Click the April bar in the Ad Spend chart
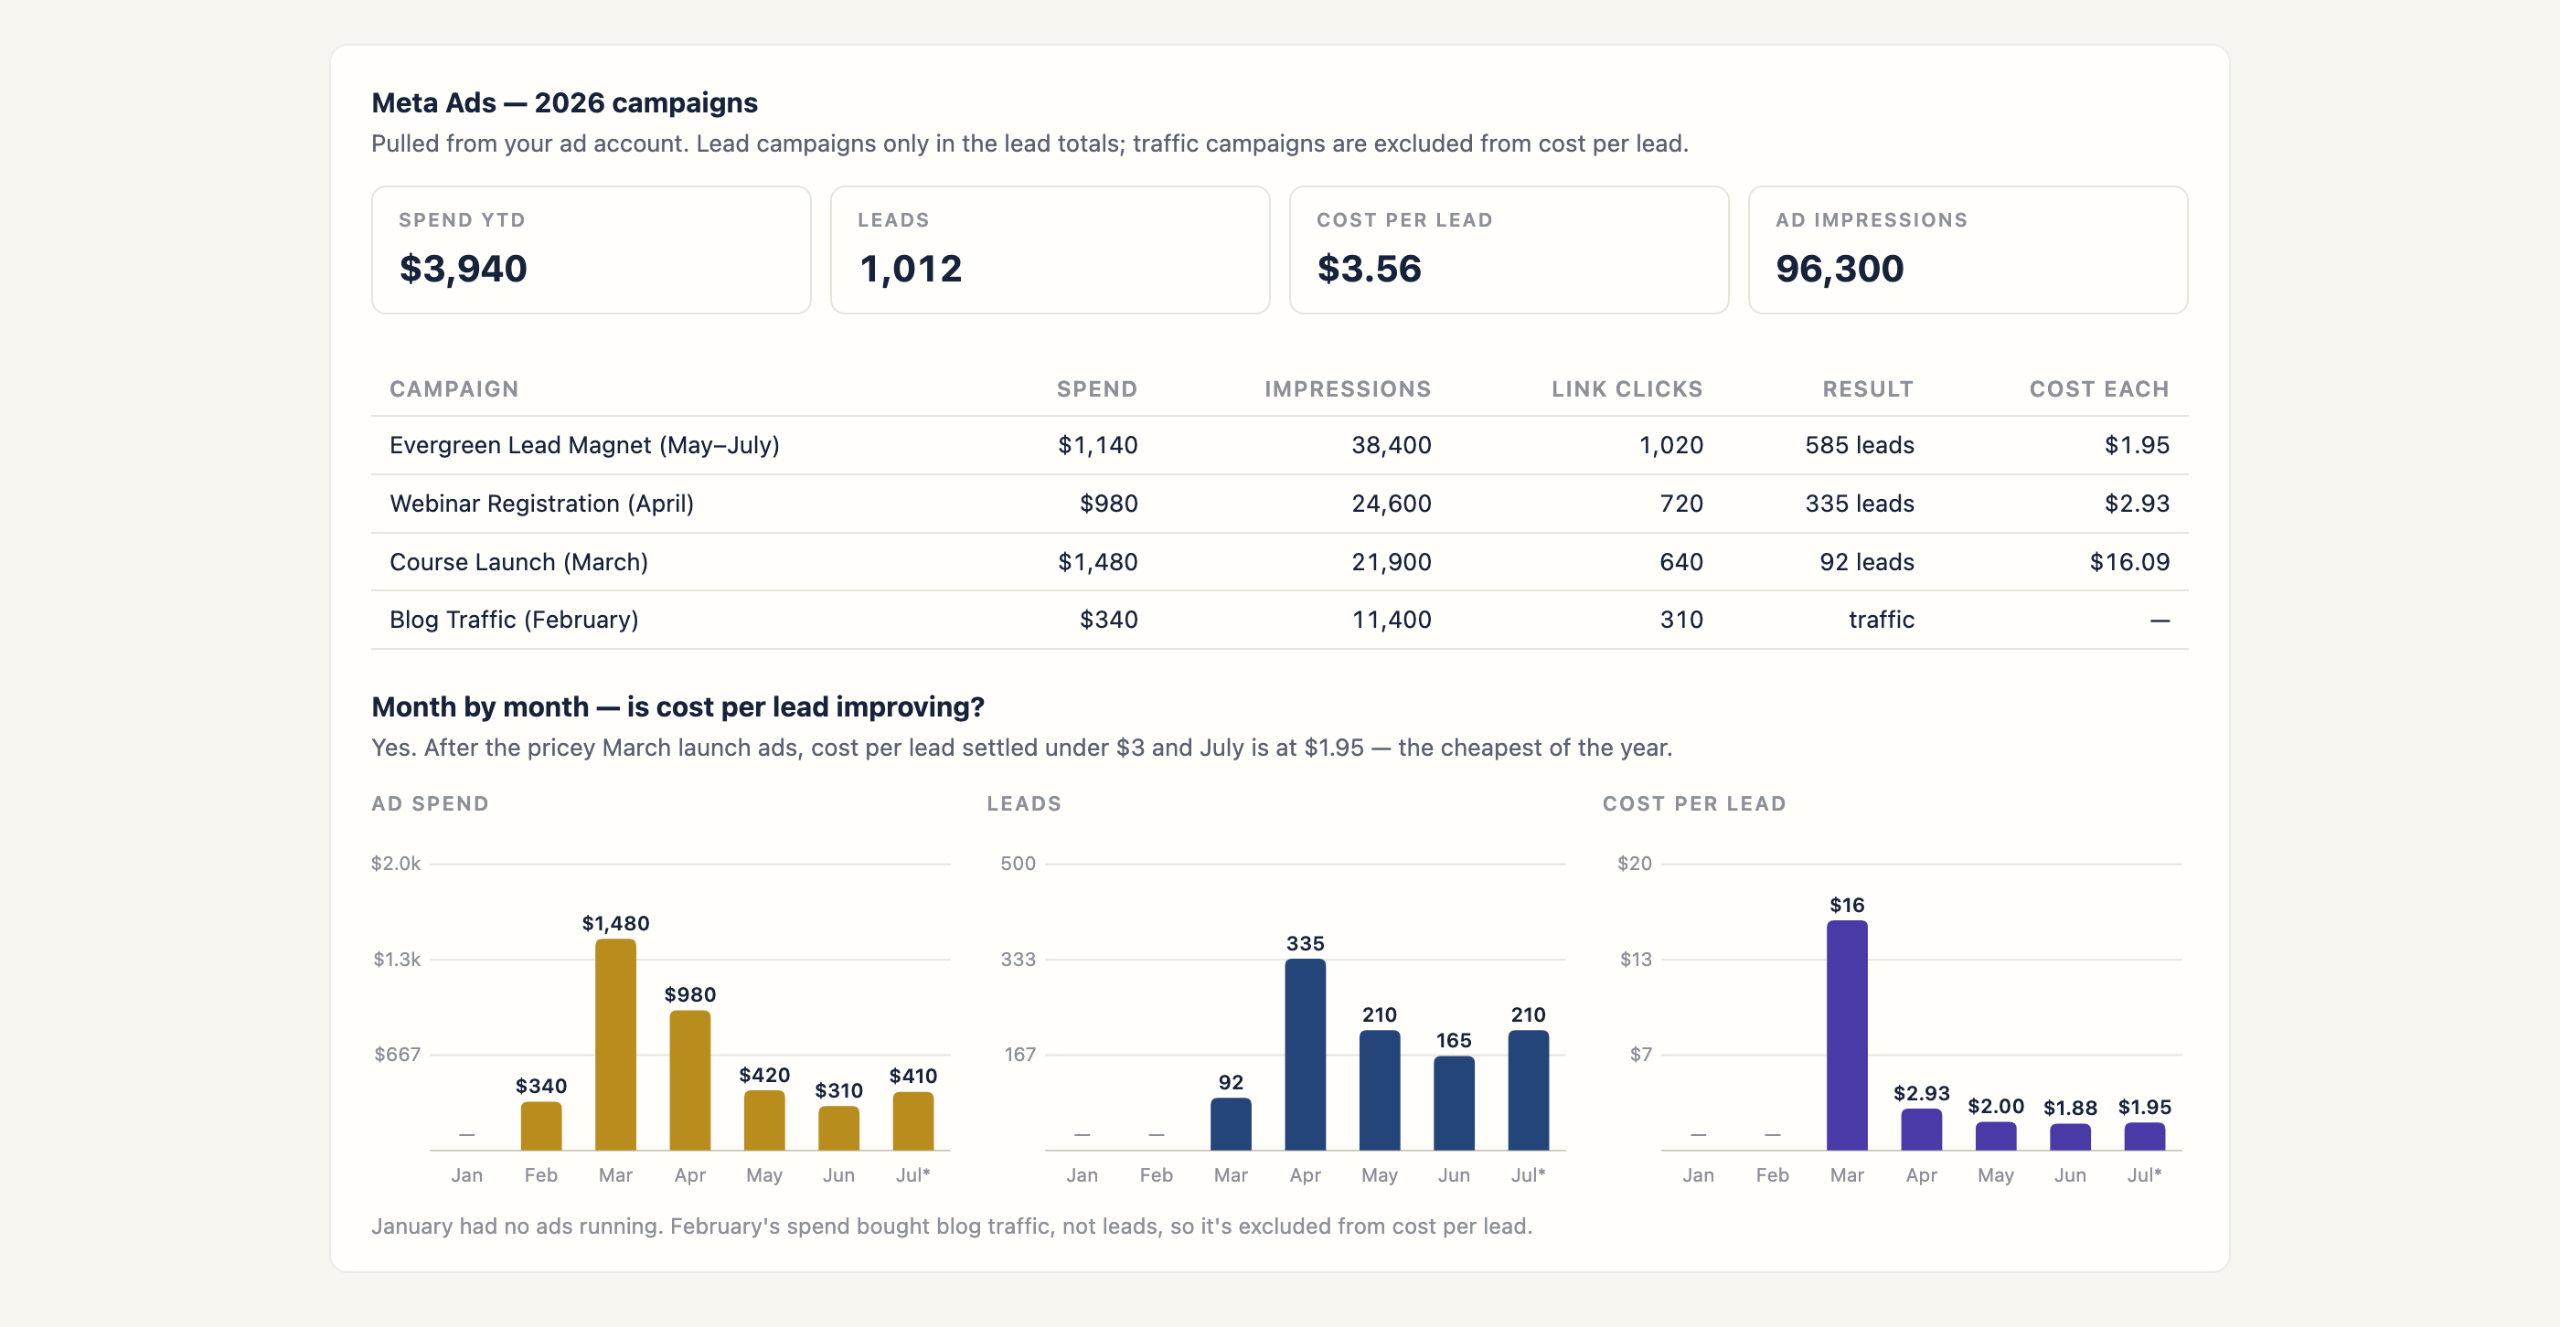Viewport: 2560px width, 1327px height. [690, 1080]
